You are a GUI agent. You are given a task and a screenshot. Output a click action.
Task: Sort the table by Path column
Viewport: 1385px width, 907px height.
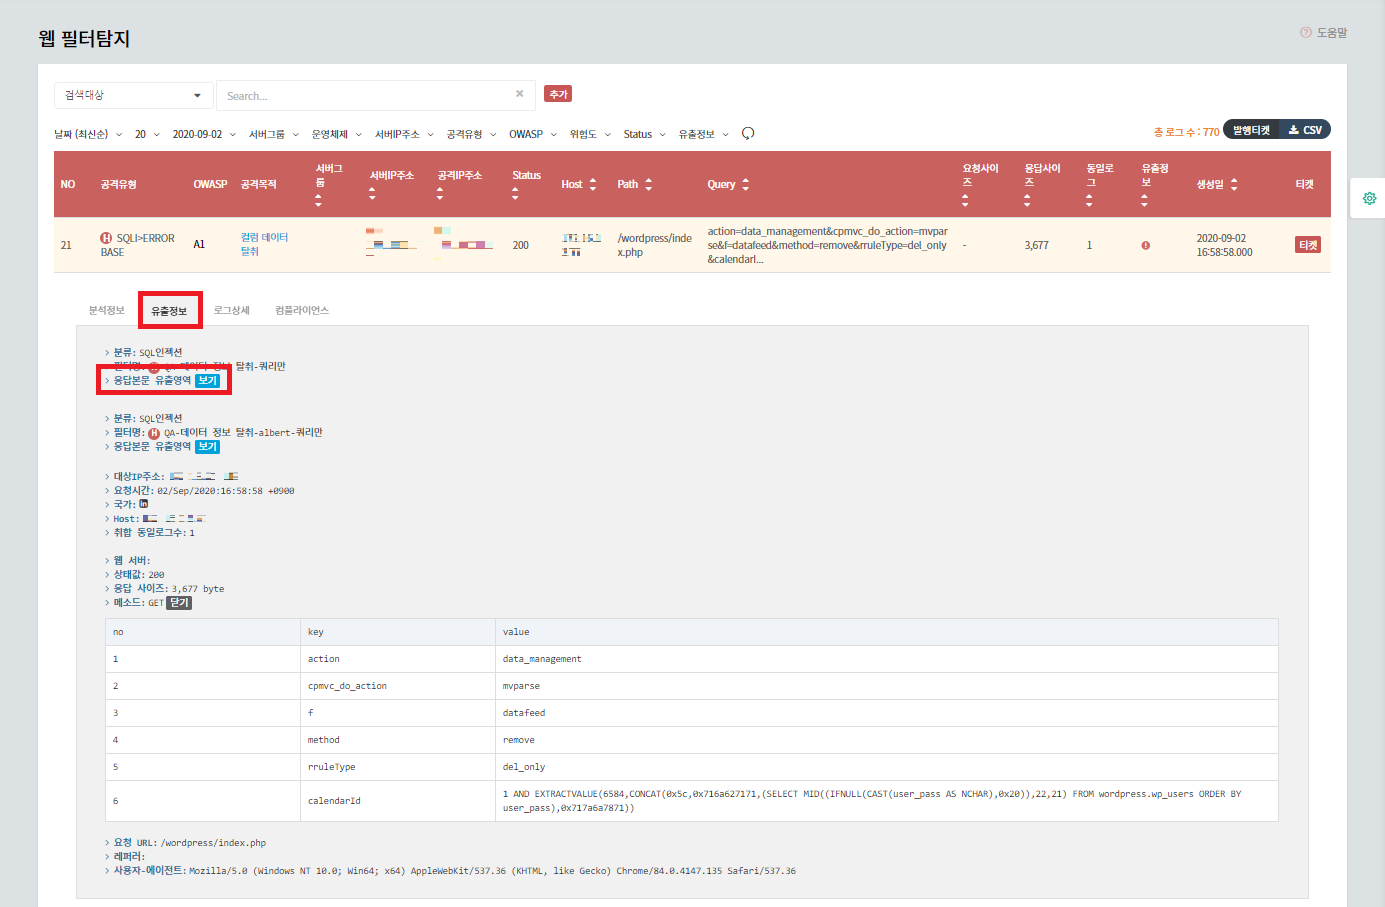(648, 184)
